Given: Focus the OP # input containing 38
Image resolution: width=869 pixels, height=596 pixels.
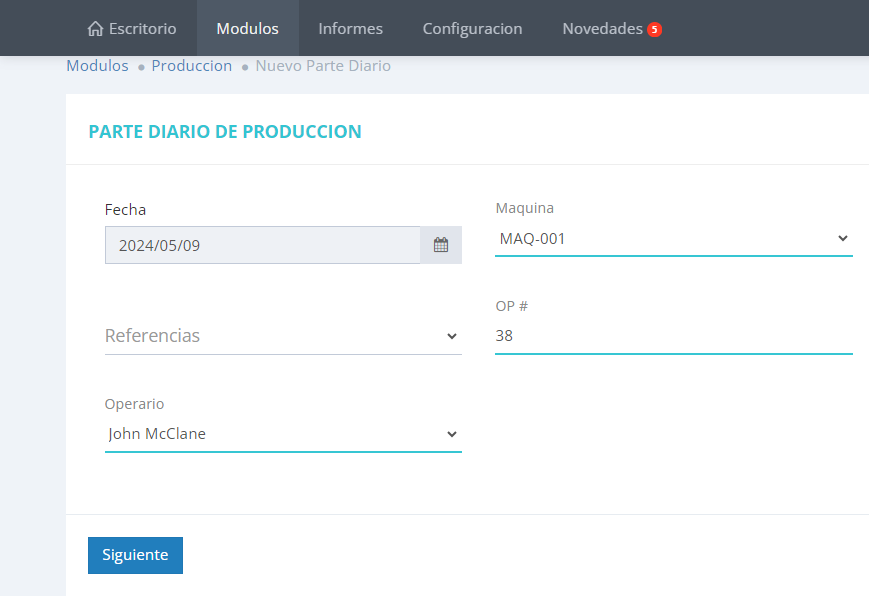Looking at the screenshot, I should tap(673, 336).
